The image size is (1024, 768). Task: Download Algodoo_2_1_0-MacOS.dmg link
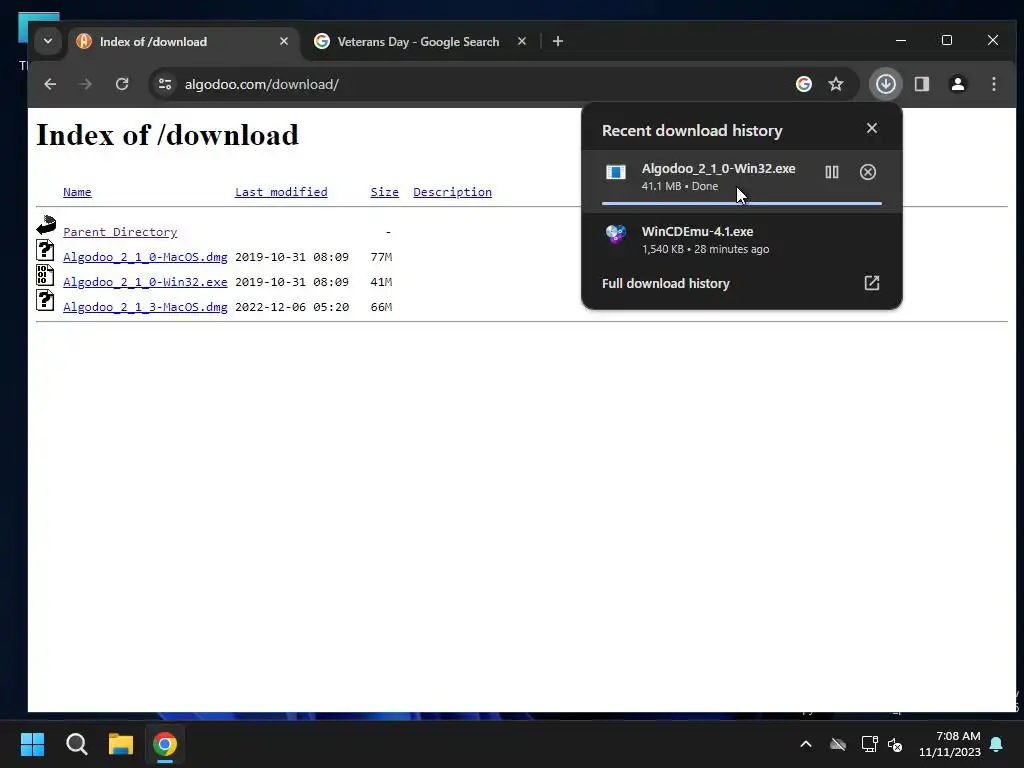(145, 257)
